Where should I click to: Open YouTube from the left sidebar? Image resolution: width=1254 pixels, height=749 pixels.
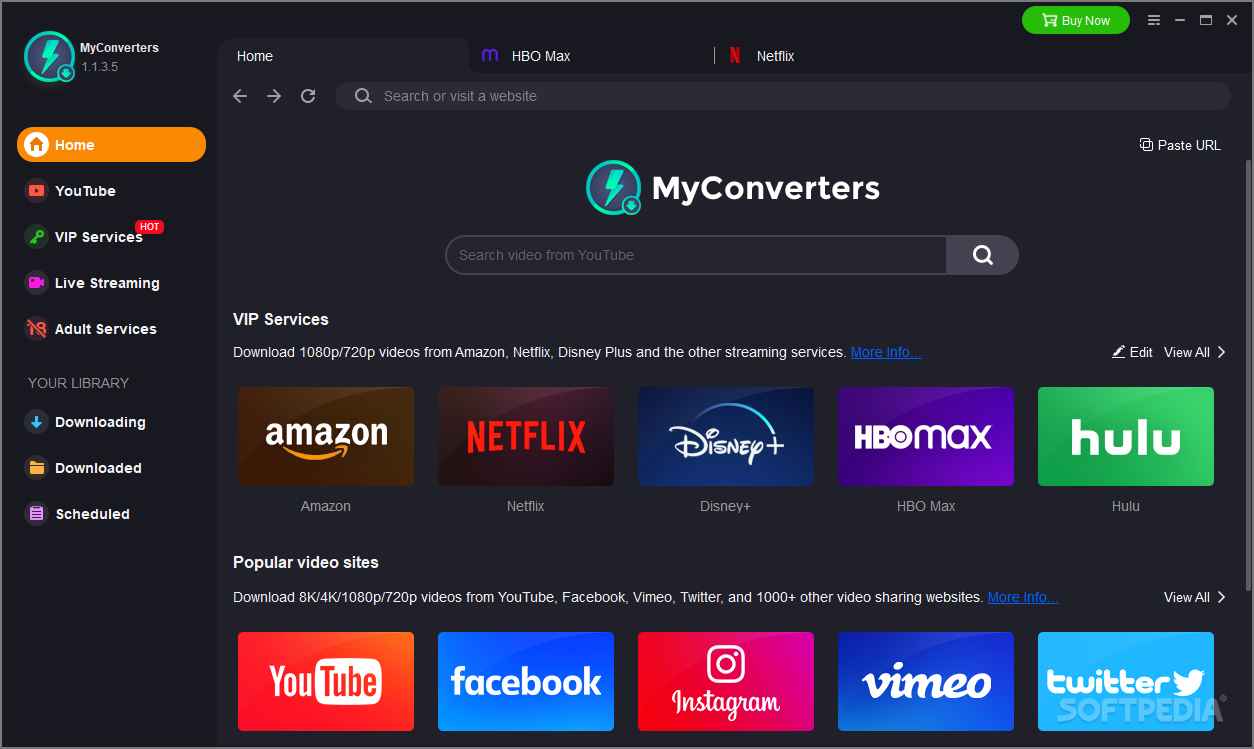(x=85, y=191)
